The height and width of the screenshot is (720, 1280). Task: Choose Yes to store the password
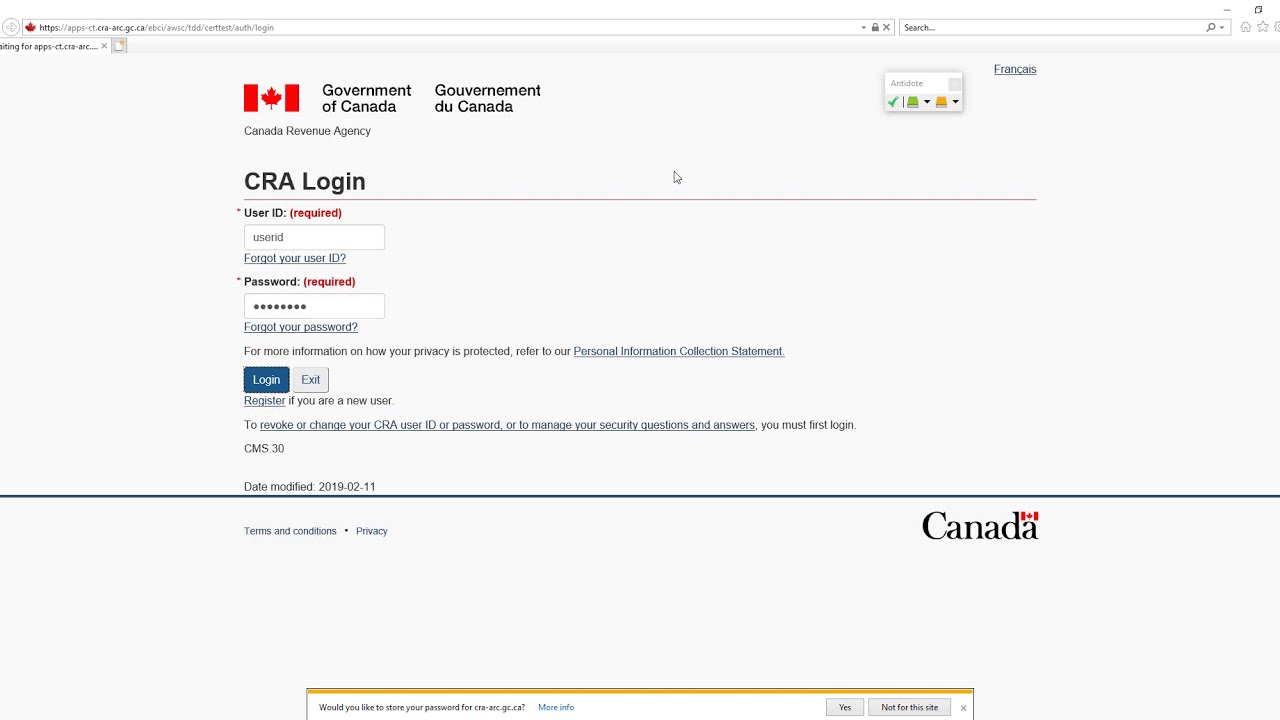pos(845,707)
